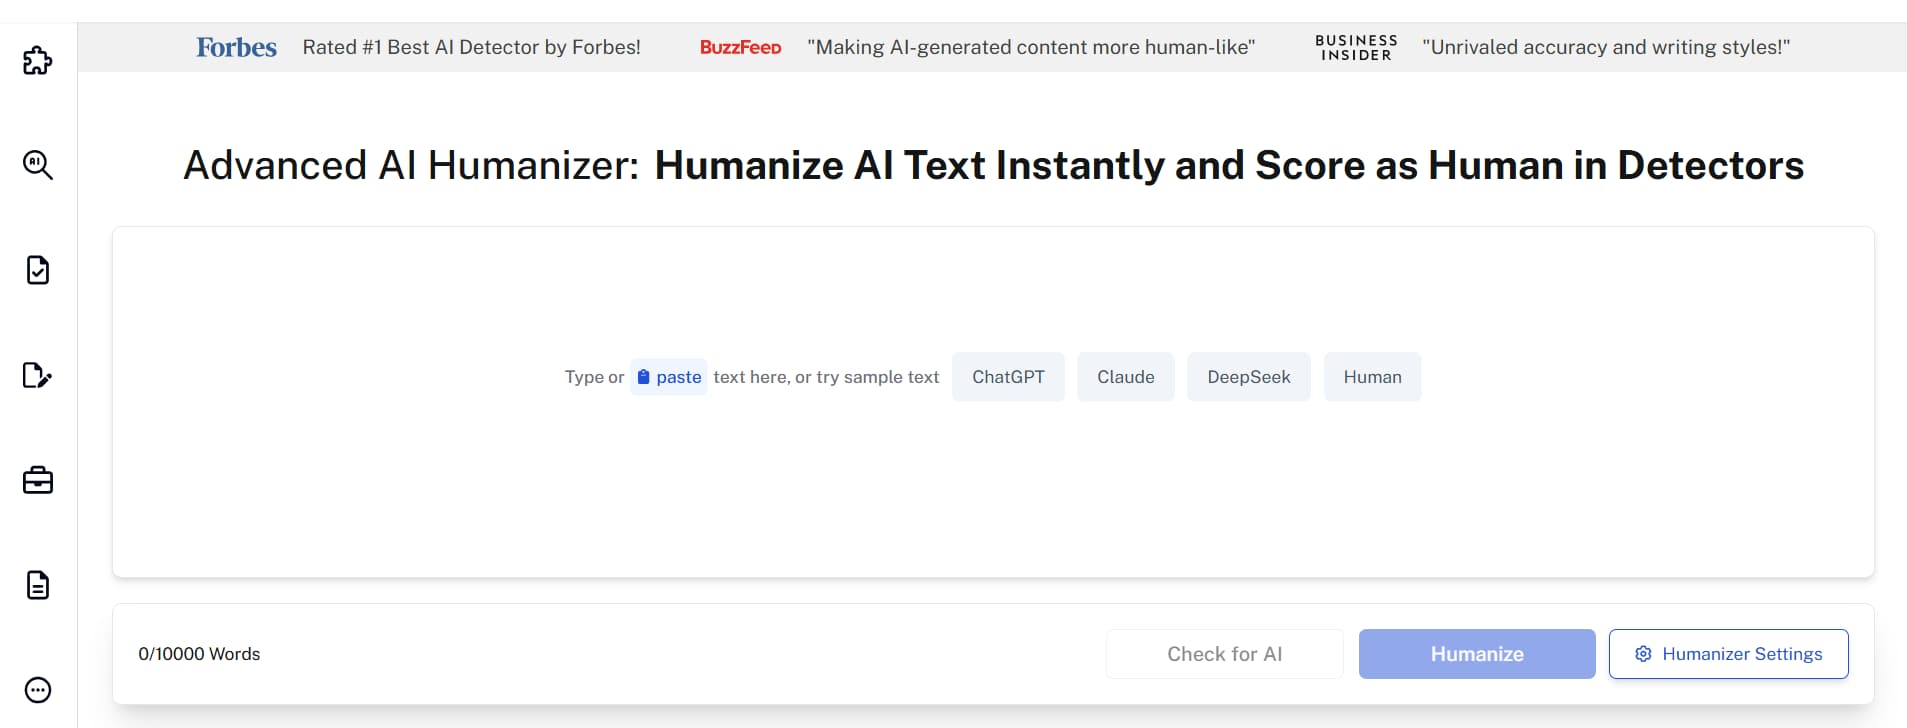
Task: Try the Claude sample text
Action: tap(1125, 377)
